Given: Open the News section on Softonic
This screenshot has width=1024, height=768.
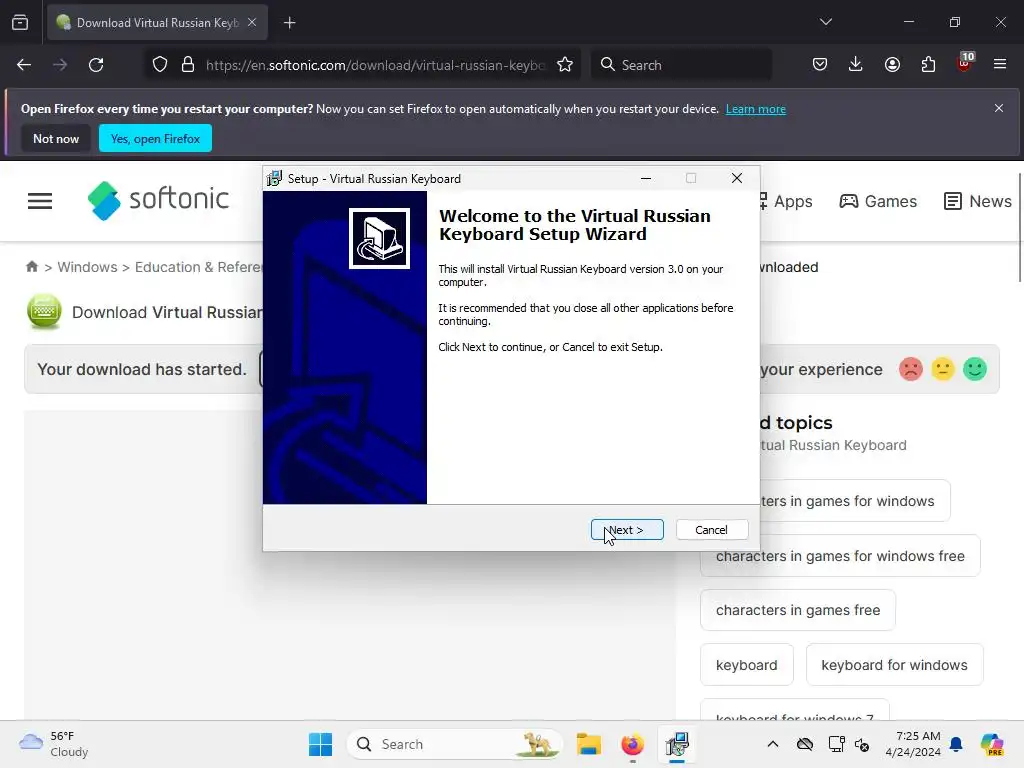Looking at the screenshot, I should pyautogui.click(x=978, y=201).
